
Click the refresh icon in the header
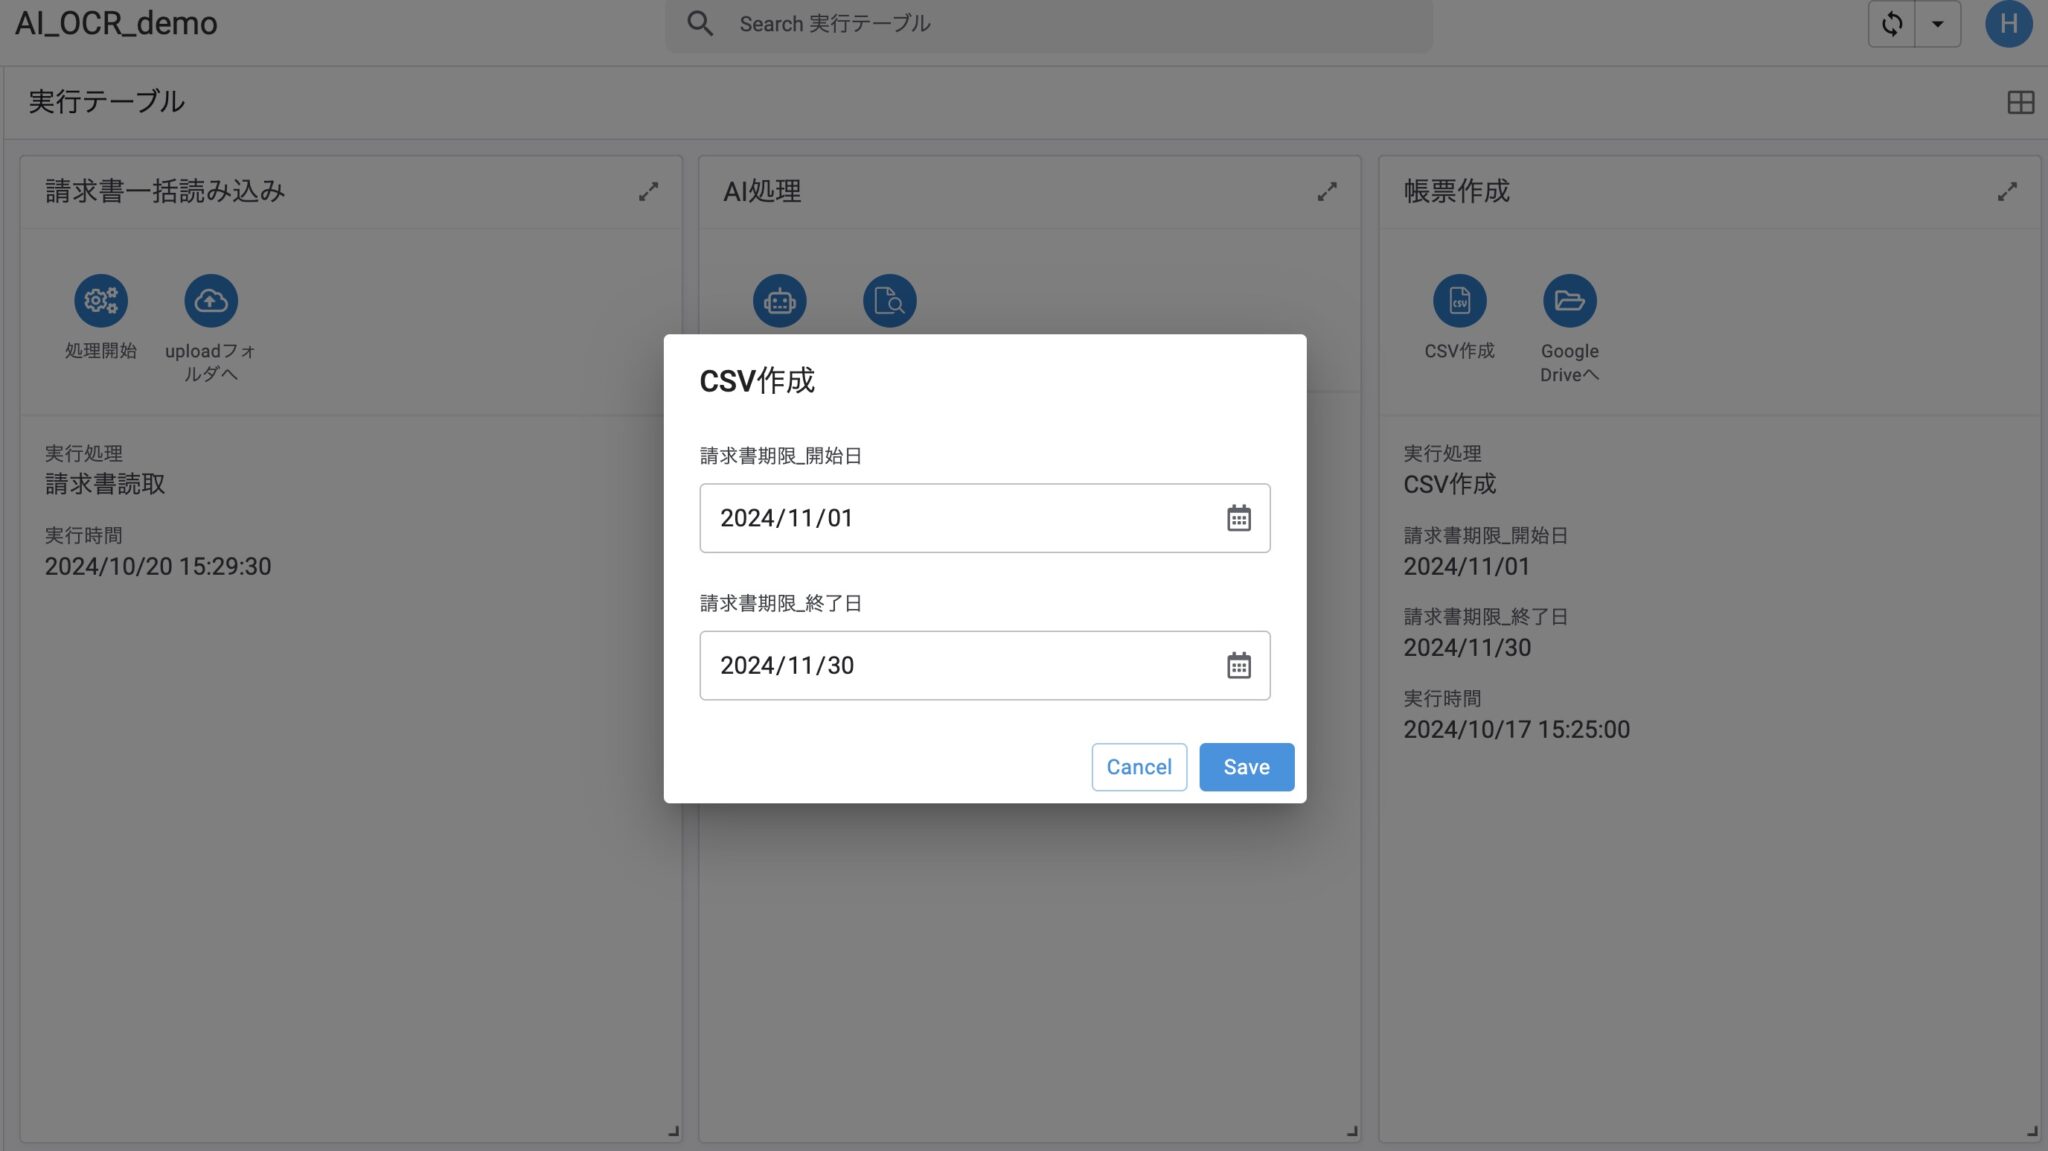coord(1892,23)
